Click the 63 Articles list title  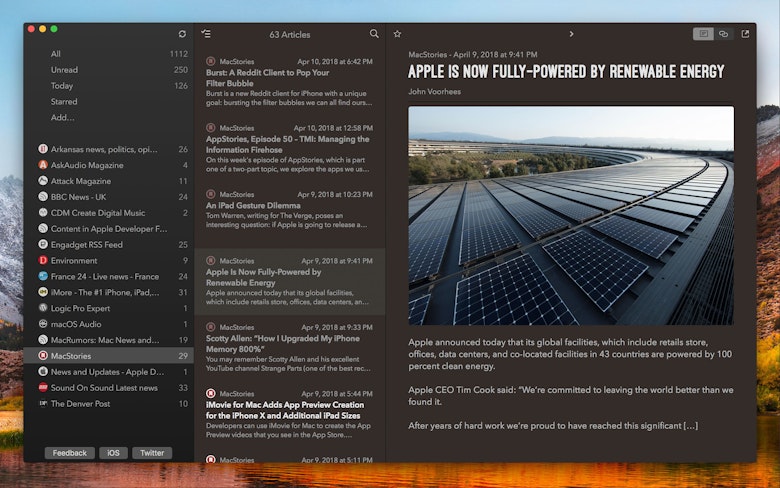pos(290,34)
